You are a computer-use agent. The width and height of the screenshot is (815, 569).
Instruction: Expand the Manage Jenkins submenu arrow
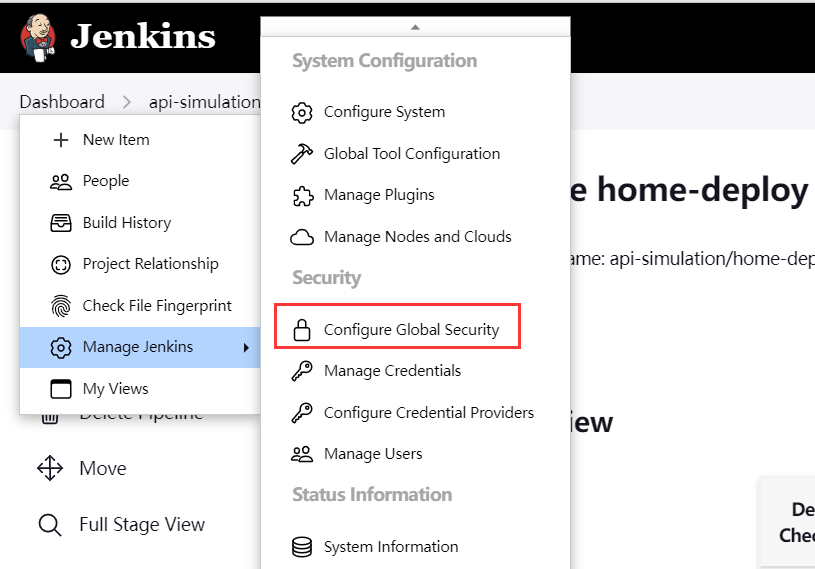click(x=246, y=348)
